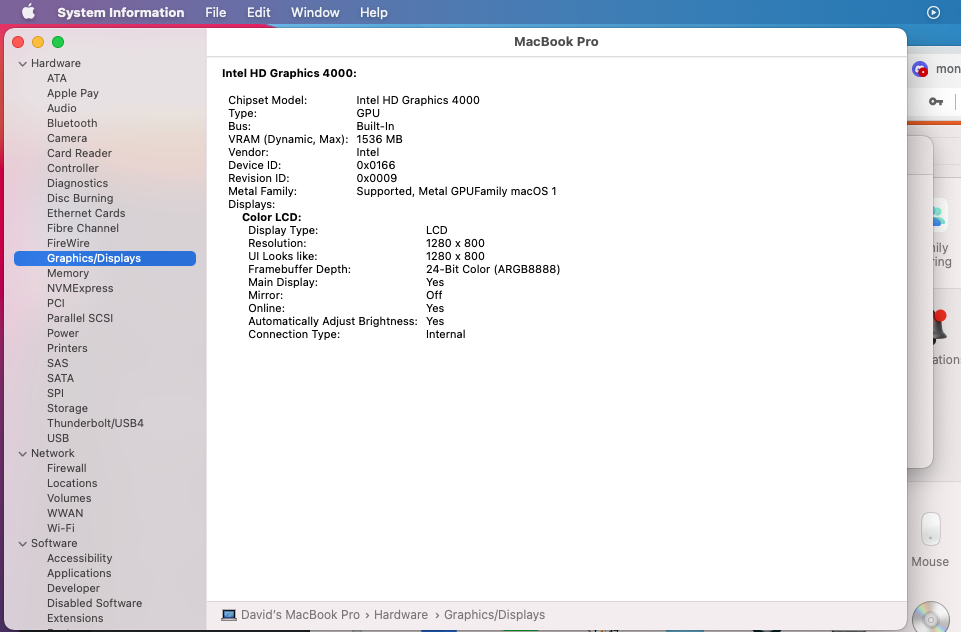Select Ethernet Cards in the sidebar

click(86, 213)
